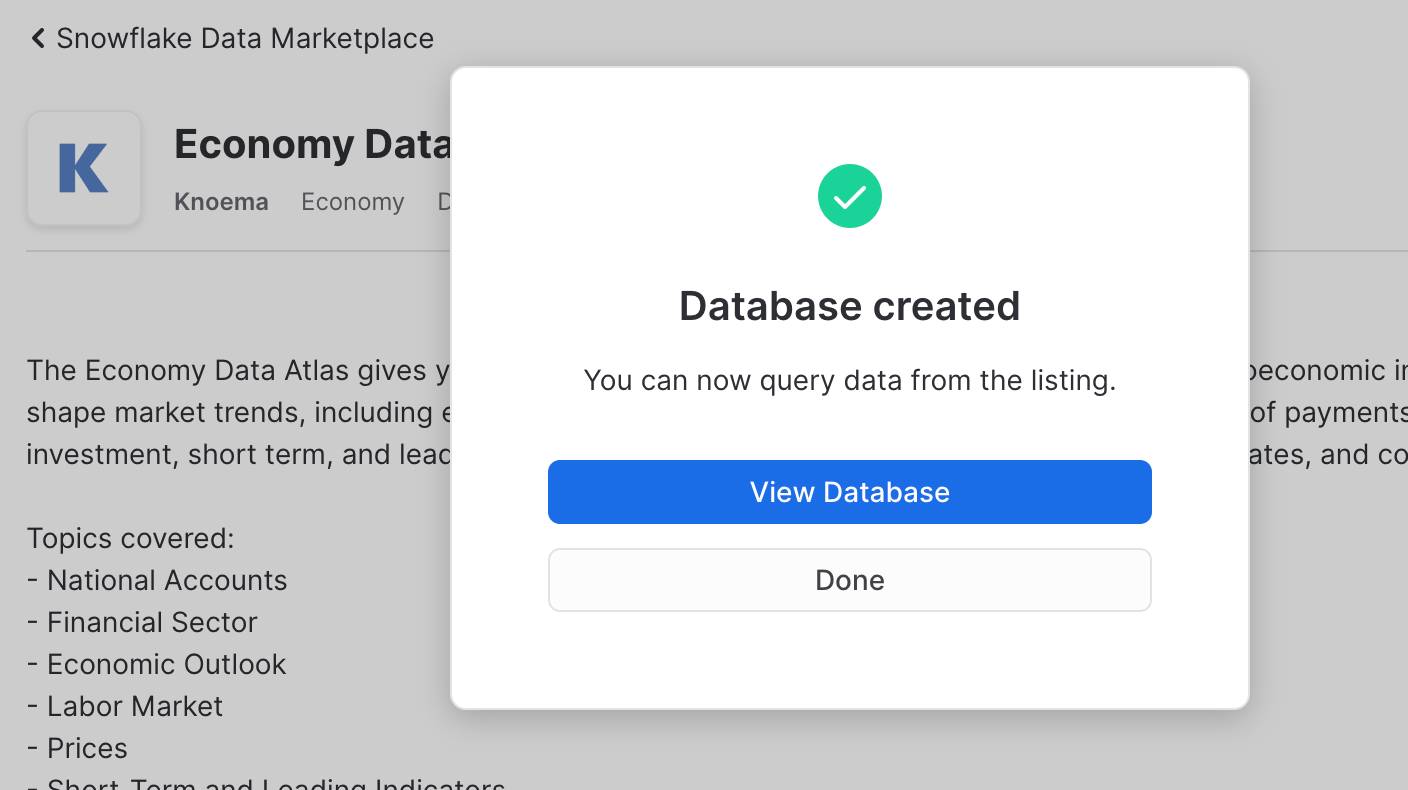Image resolution: width=1408 pixels, height=790 pixels.
Task: Click the National Accounts topic entry
Action: pos(157,580)
